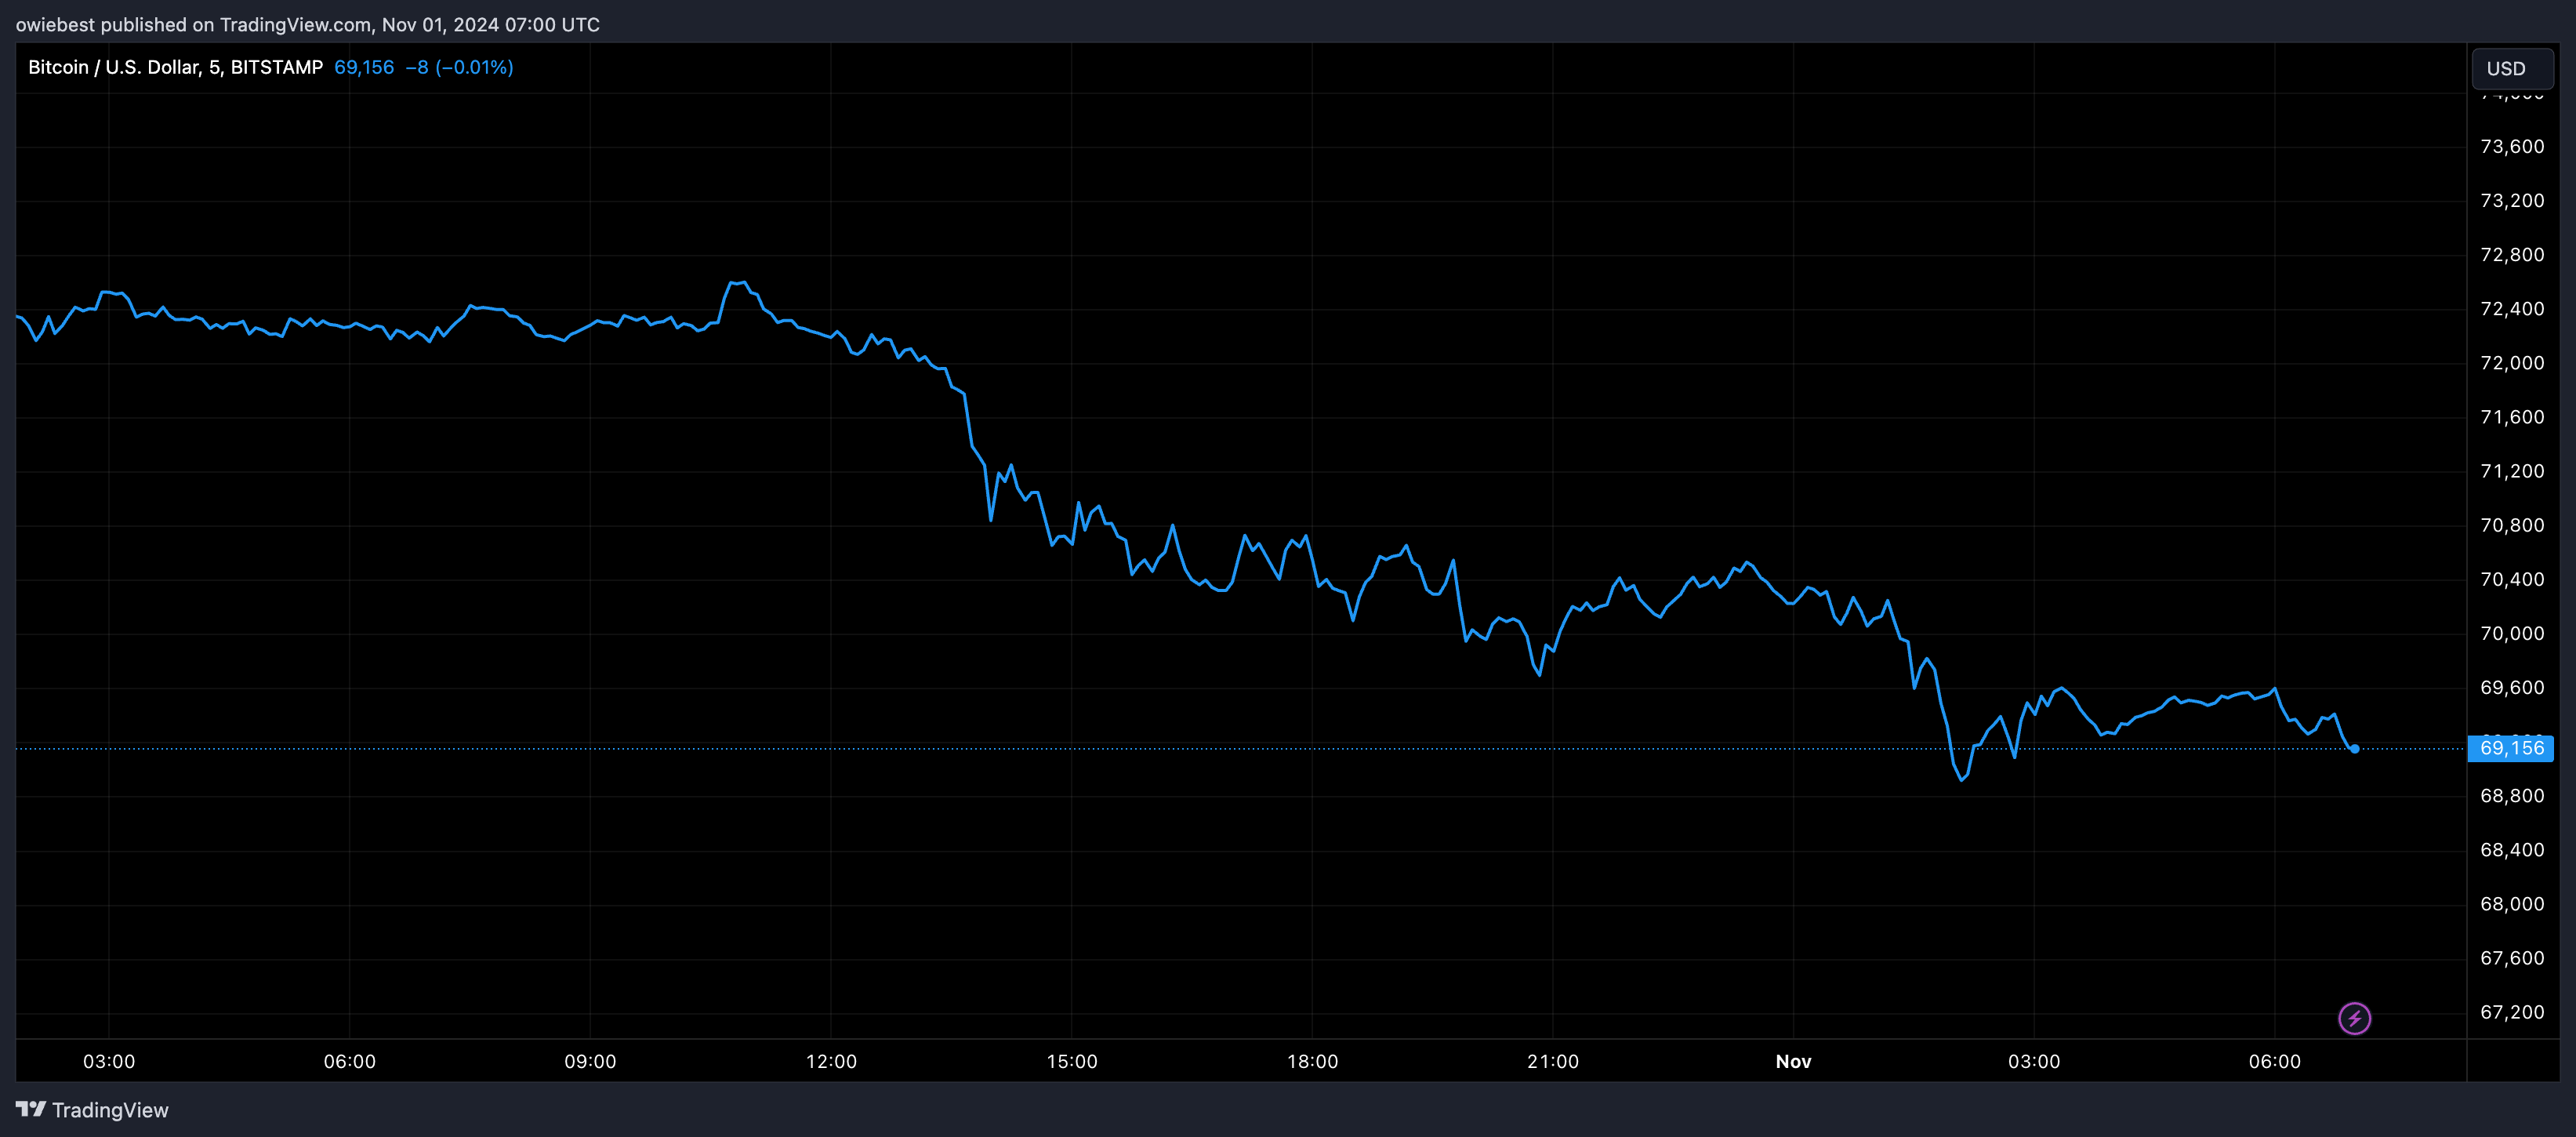Click the 70,000 price axis label
2576x1137 pixels.
(x=2512, y=633)
